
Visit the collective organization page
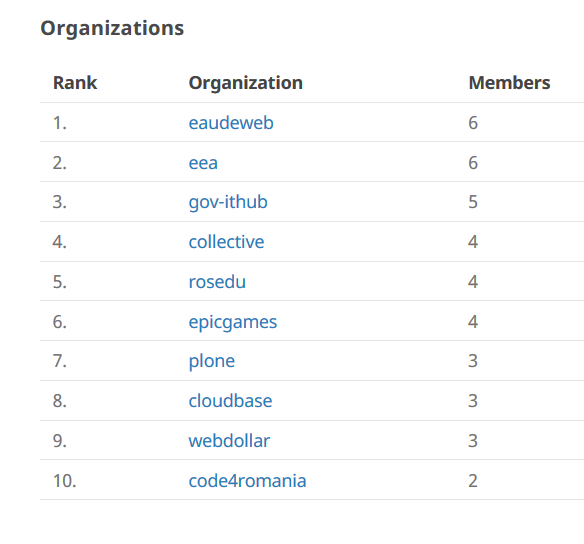(226, 242)
